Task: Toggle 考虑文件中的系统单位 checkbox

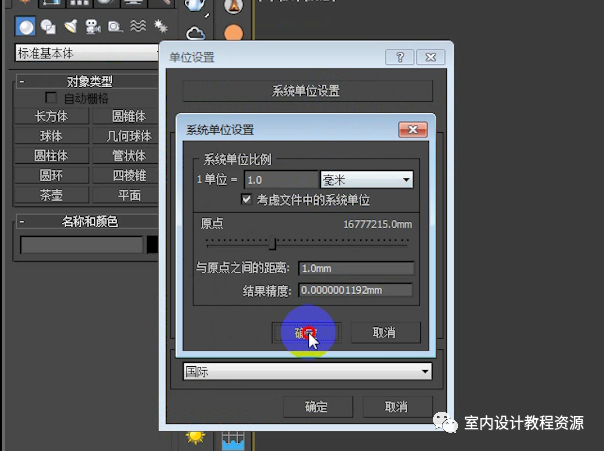Action: 246,199
